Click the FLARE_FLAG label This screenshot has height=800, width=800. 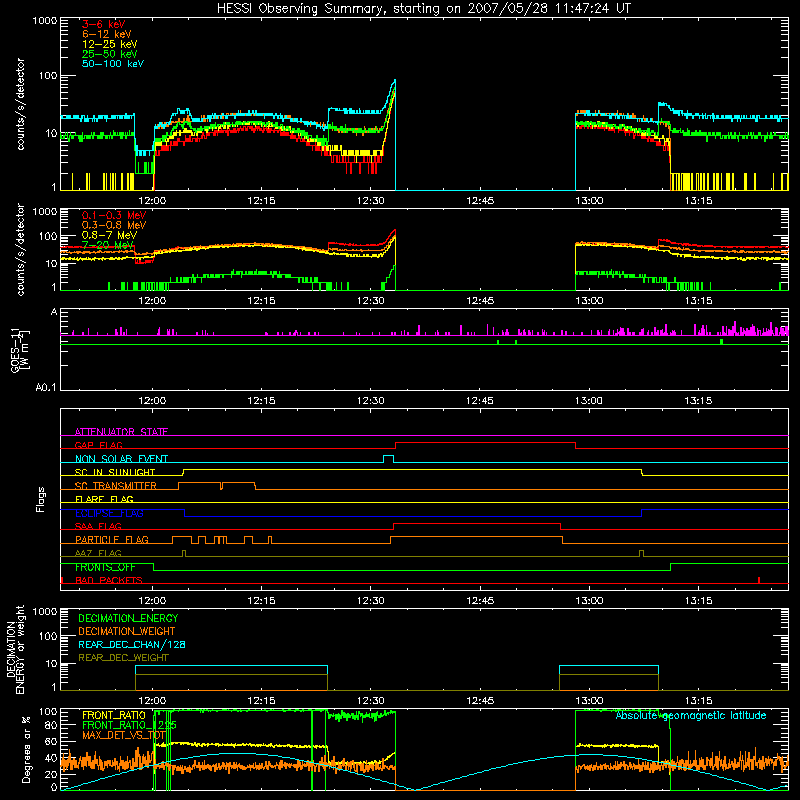[104, 499]
